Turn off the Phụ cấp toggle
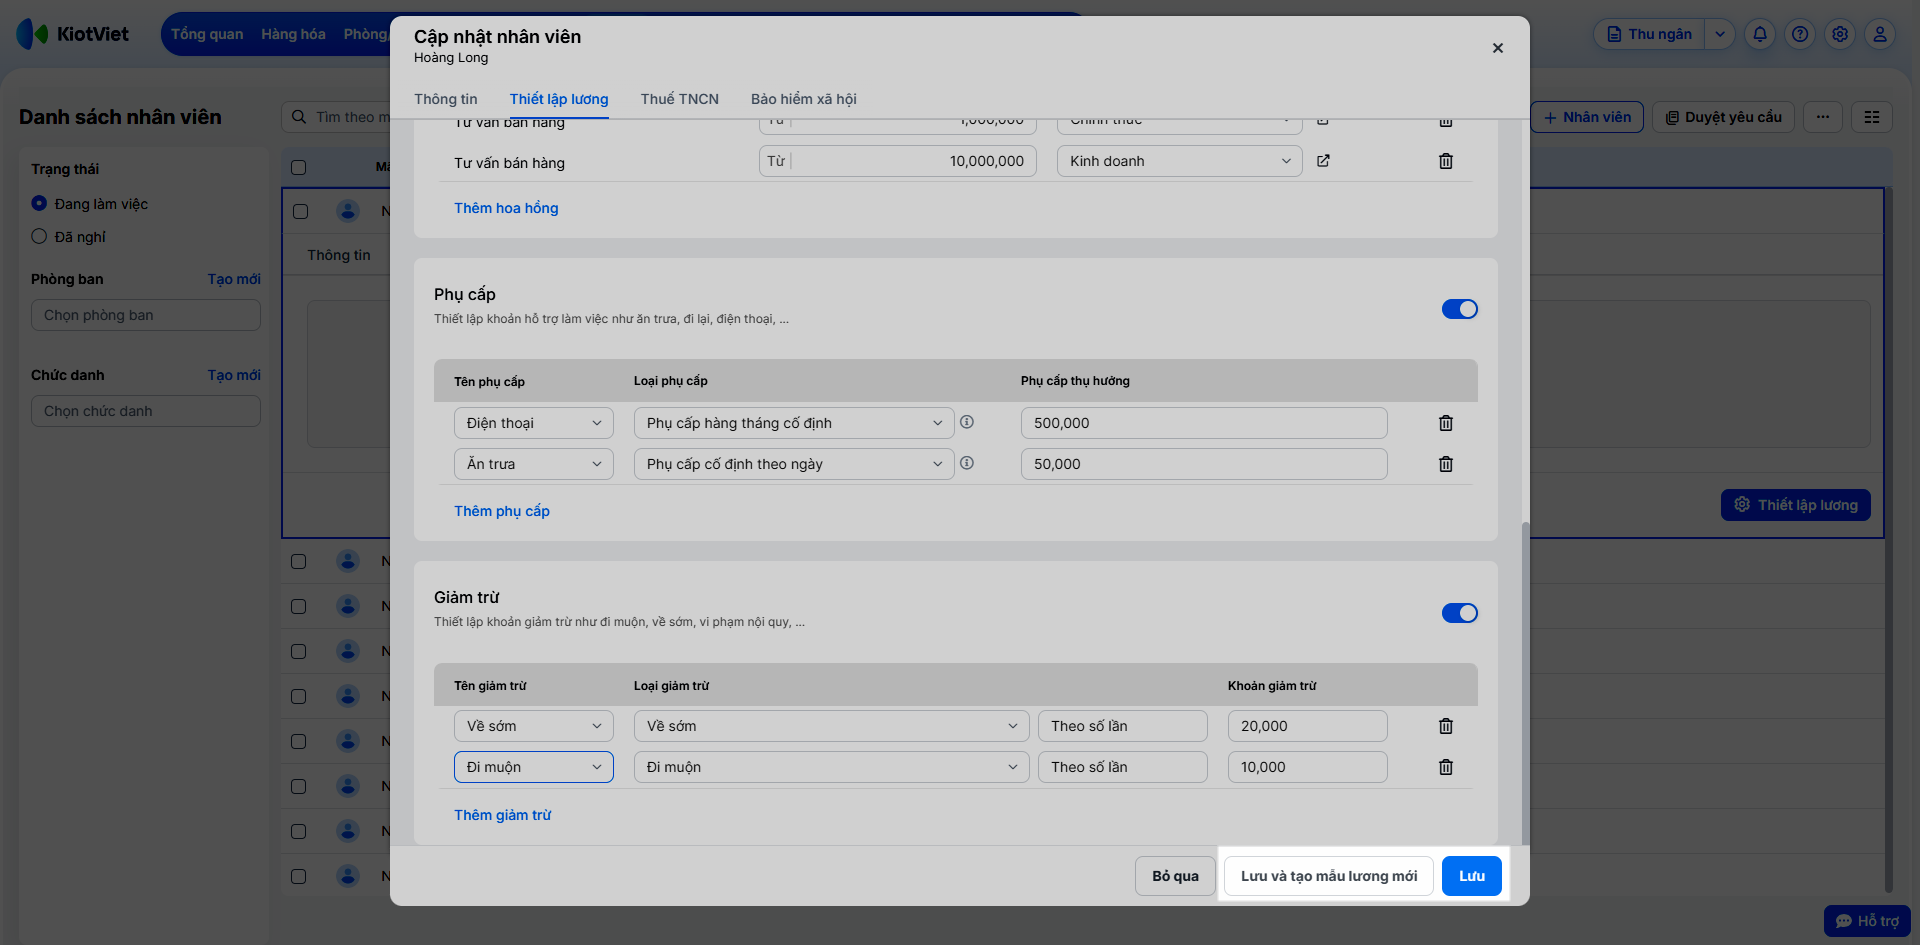1920x945 pixels. [1459, 309]
